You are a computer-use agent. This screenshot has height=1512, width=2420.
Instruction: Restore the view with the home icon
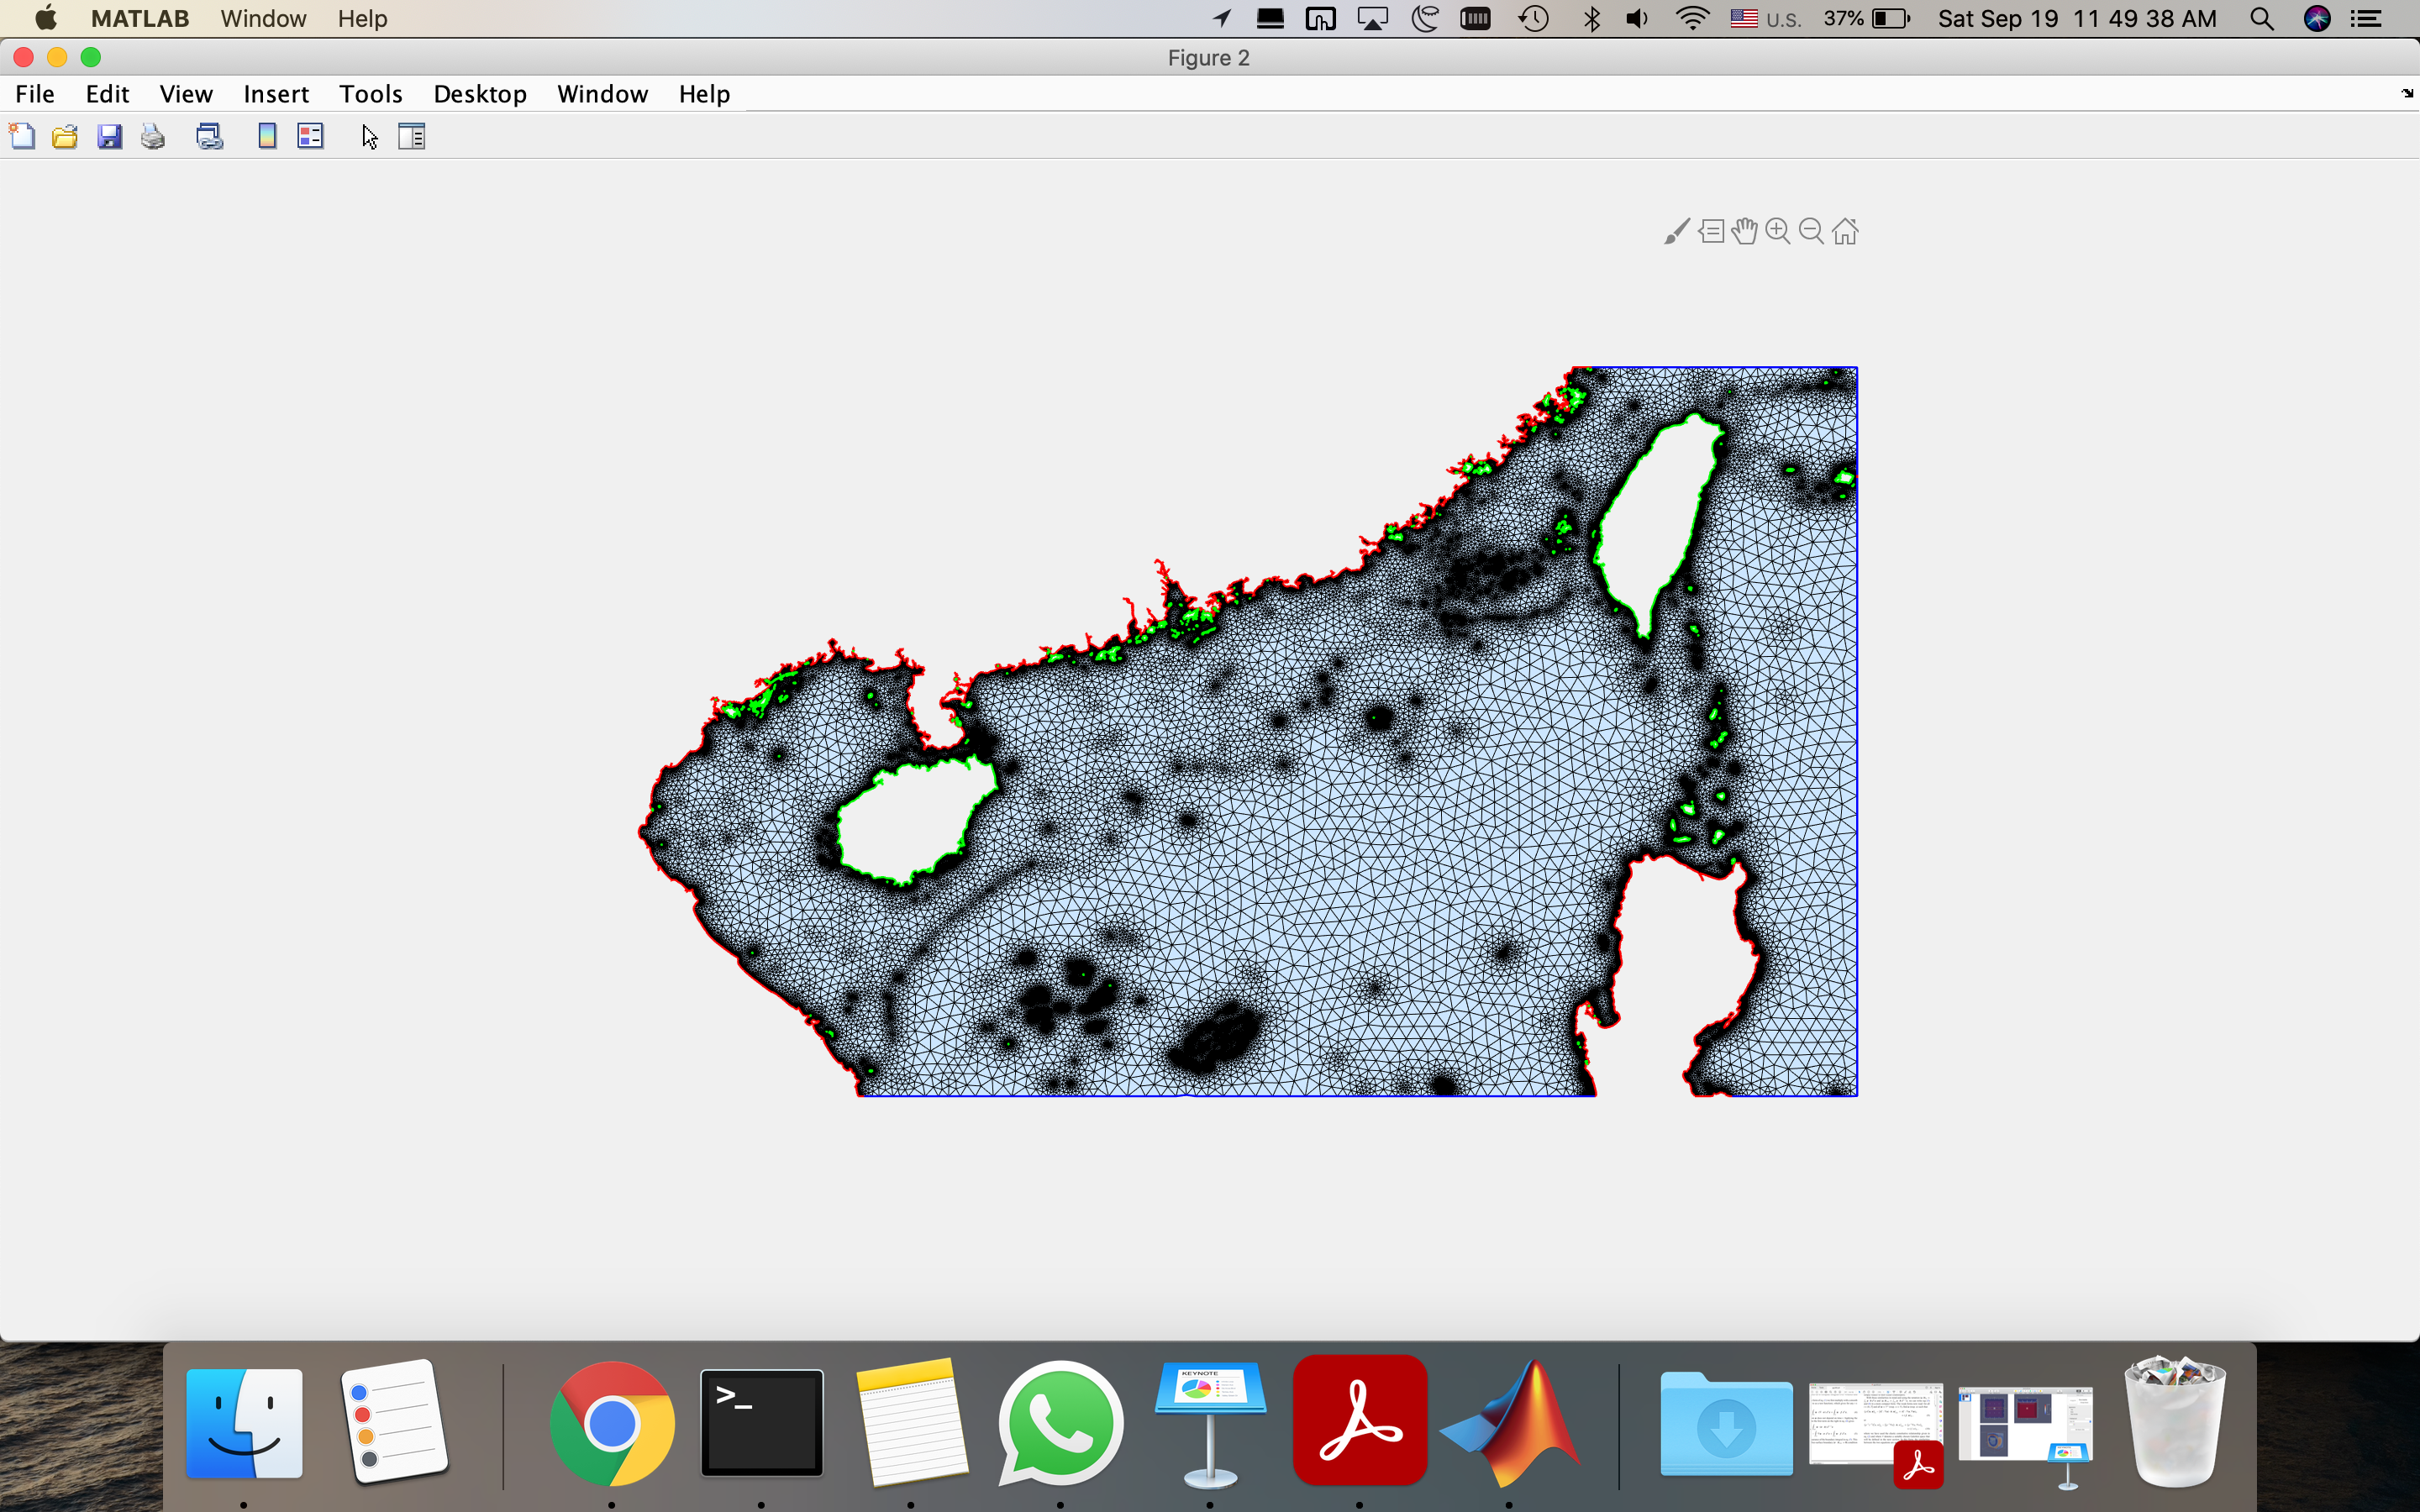1845,231
